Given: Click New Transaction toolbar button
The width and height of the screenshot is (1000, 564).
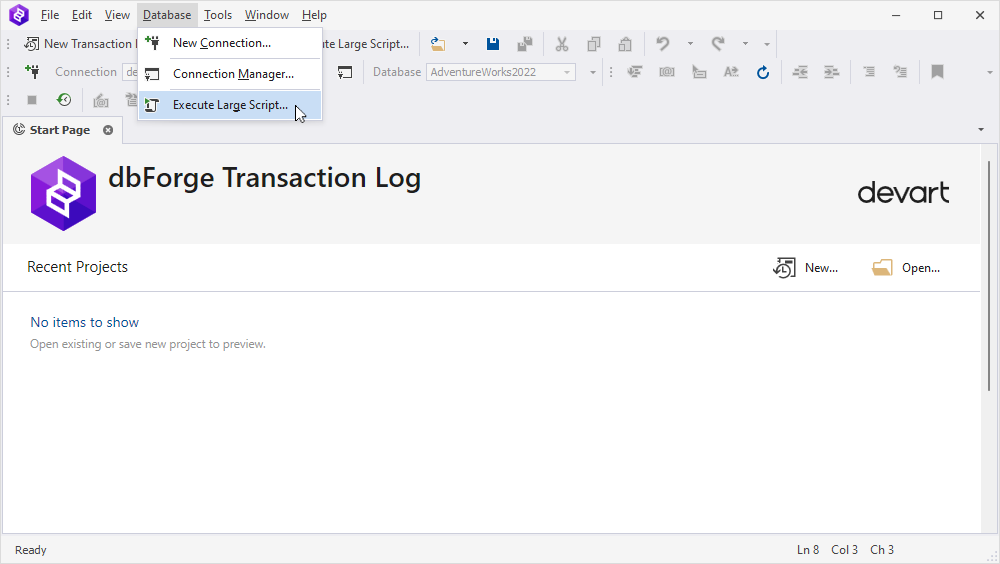Looking at the screenshot, I should [x=80, y=44].
